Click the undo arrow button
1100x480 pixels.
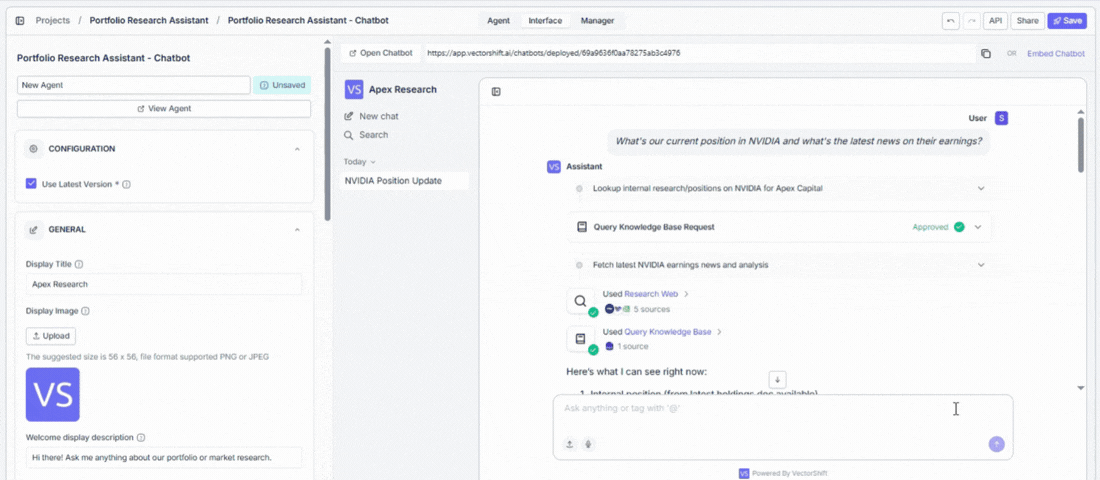point(951,20)
